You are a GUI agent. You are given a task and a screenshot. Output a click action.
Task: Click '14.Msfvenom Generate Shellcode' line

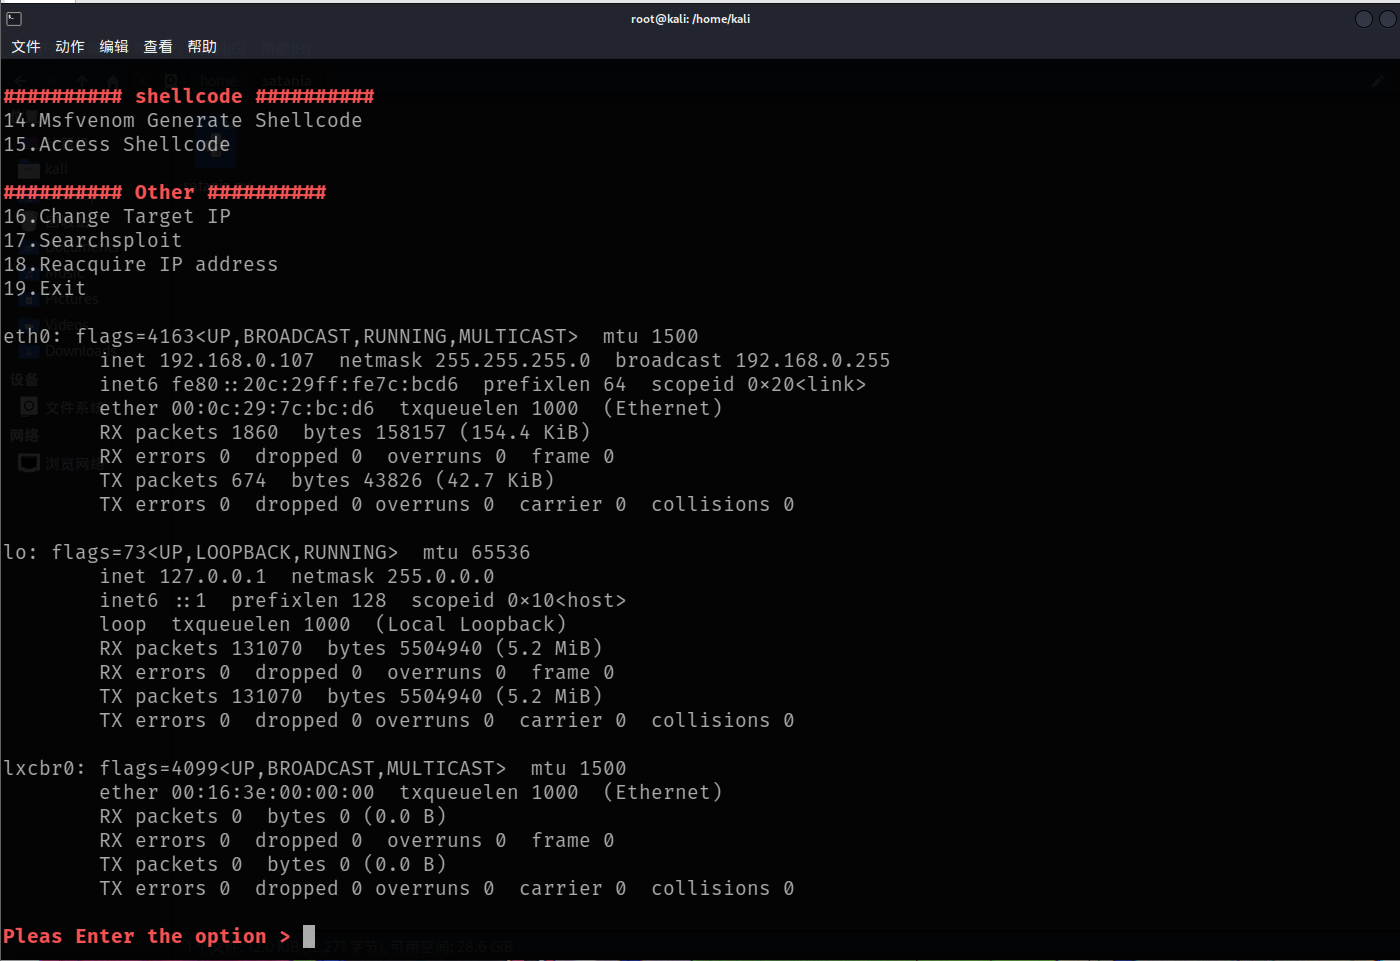[183, 120]
